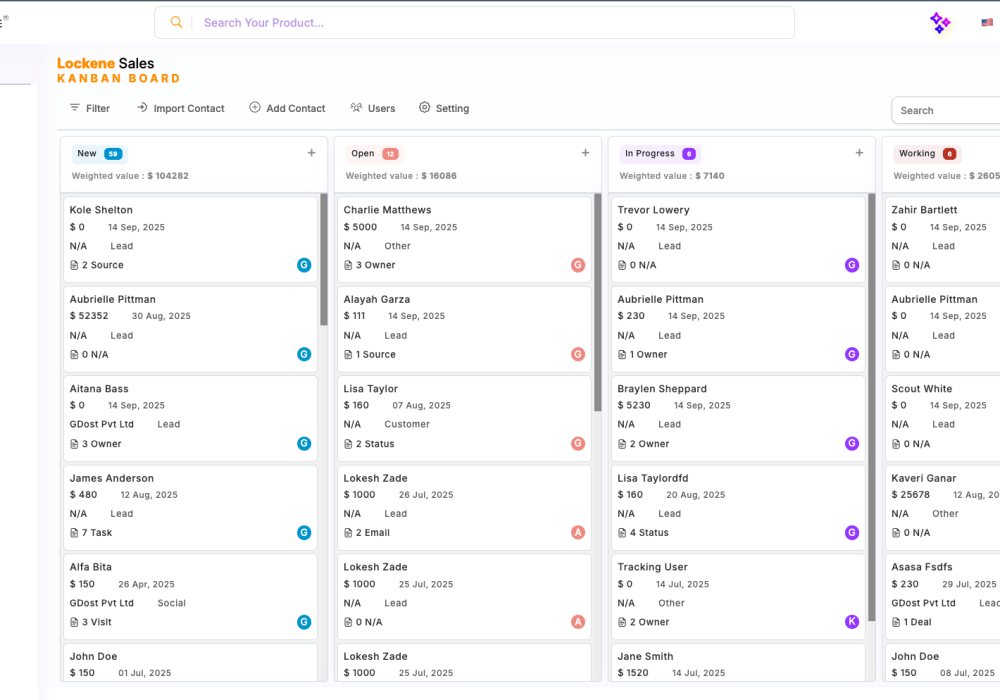Click Import Contact button
The width and height of the screenshot is (1000, 700).
tap(180, 108)
